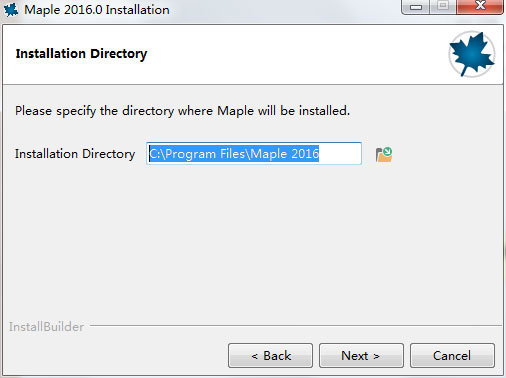Cancel the Maple installation
The height and width of the screenshot is (378, 506).
pyautogui.click(x=452, y=356)
